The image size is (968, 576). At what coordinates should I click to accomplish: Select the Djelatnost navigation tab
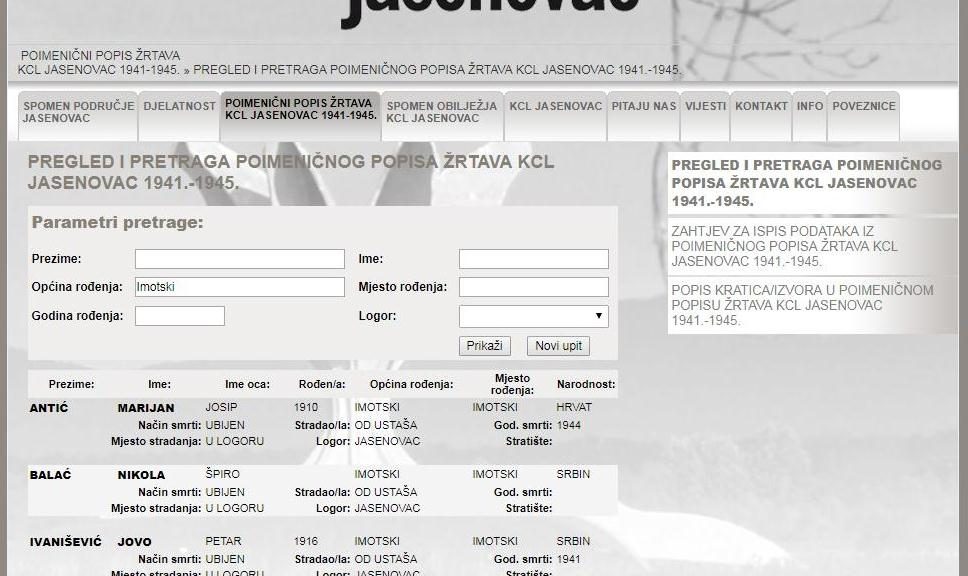179,107
